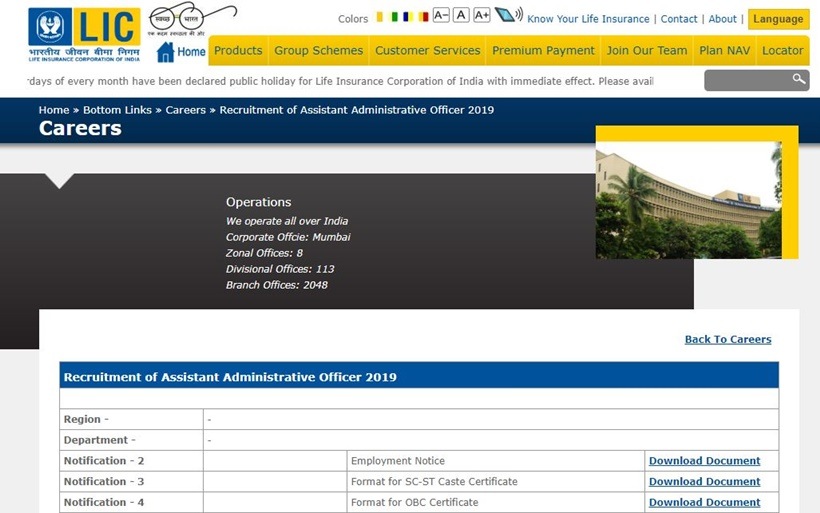820x513 pixels.
Task: Click the Operations heading
Action: pyautogui.click(x=258, y=202)
